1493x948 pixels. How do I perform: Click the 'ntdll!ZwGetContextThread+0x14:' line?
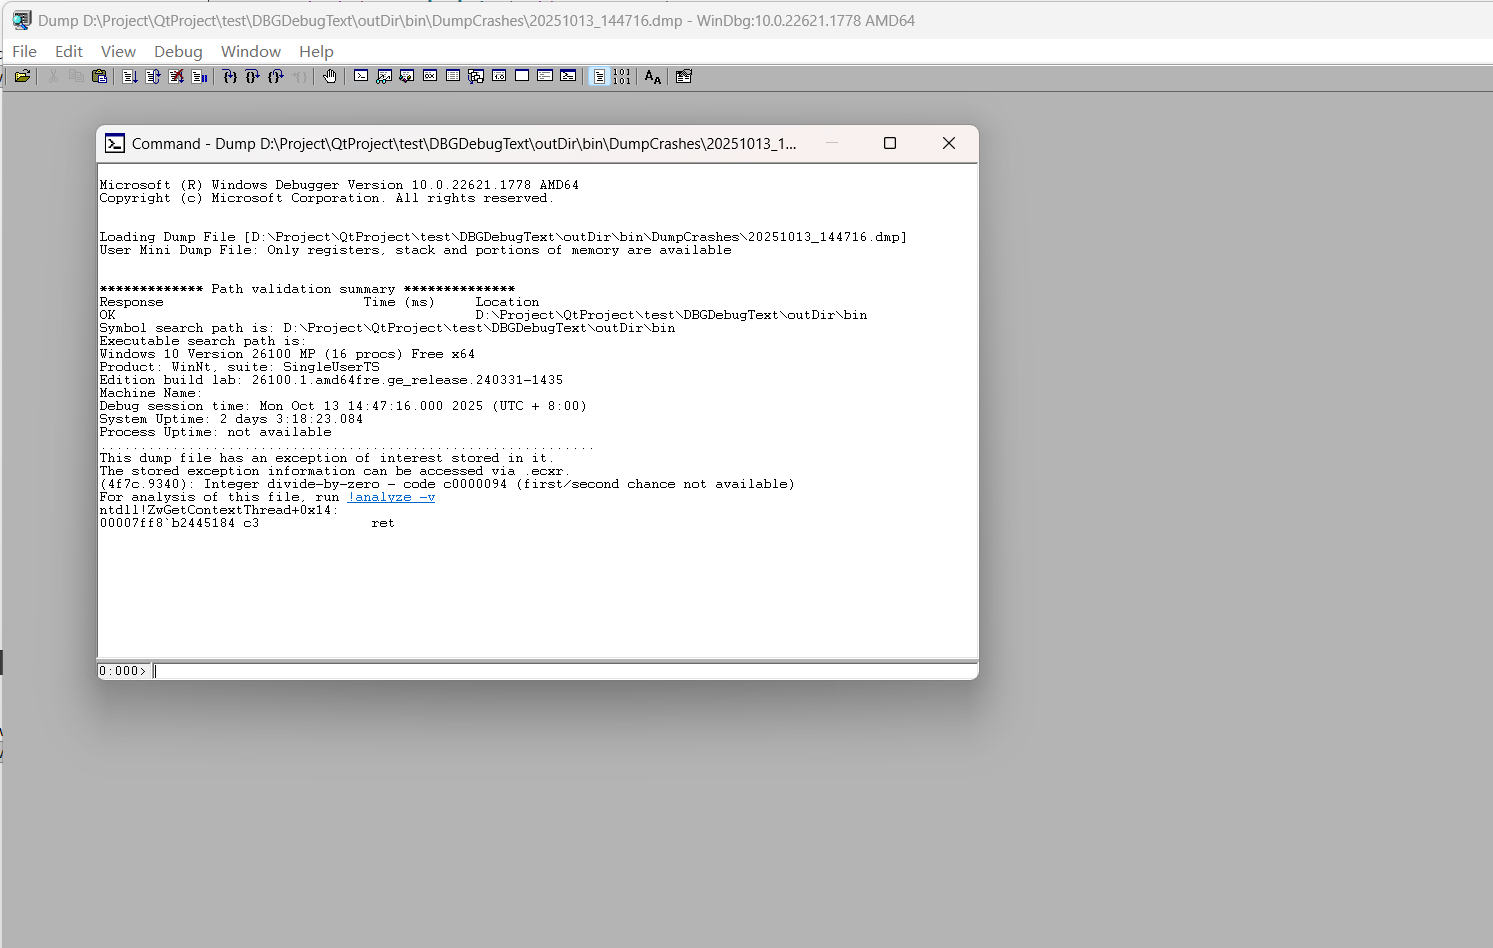click(x=219, y=510)
